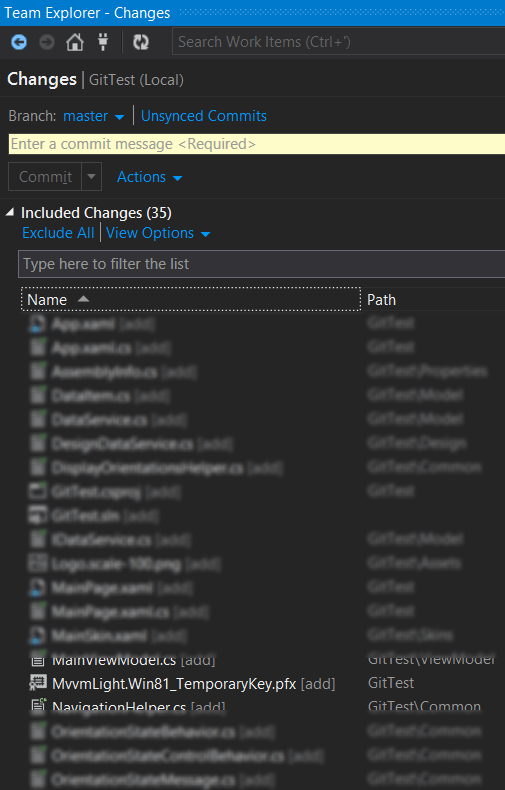
Task: Click the GitTest path of the pfx file
Action: click(391, 683)
